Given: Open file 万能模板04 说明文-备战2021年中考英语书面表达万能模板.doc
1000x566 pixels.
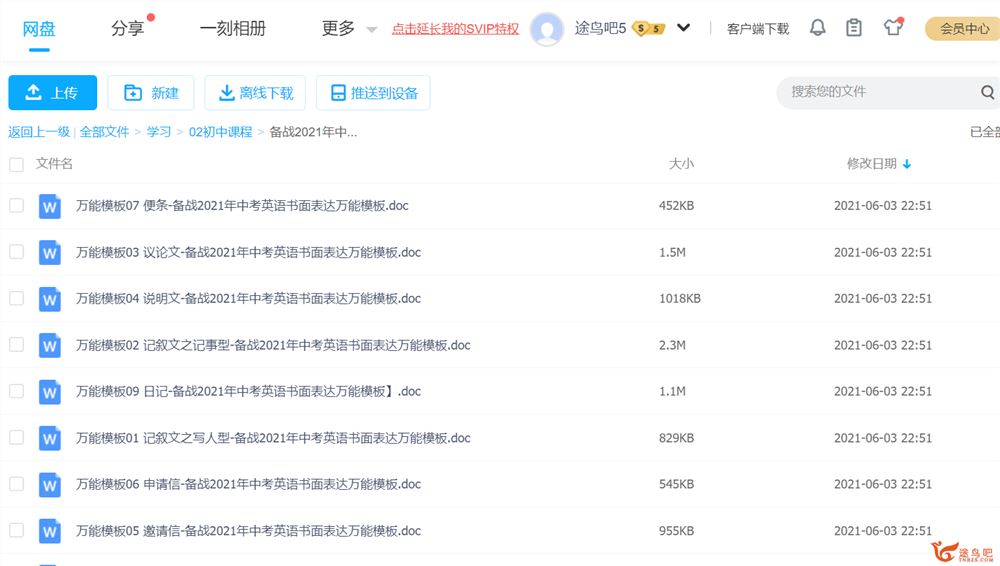Looking at the screenshot, I should point(249,298).
